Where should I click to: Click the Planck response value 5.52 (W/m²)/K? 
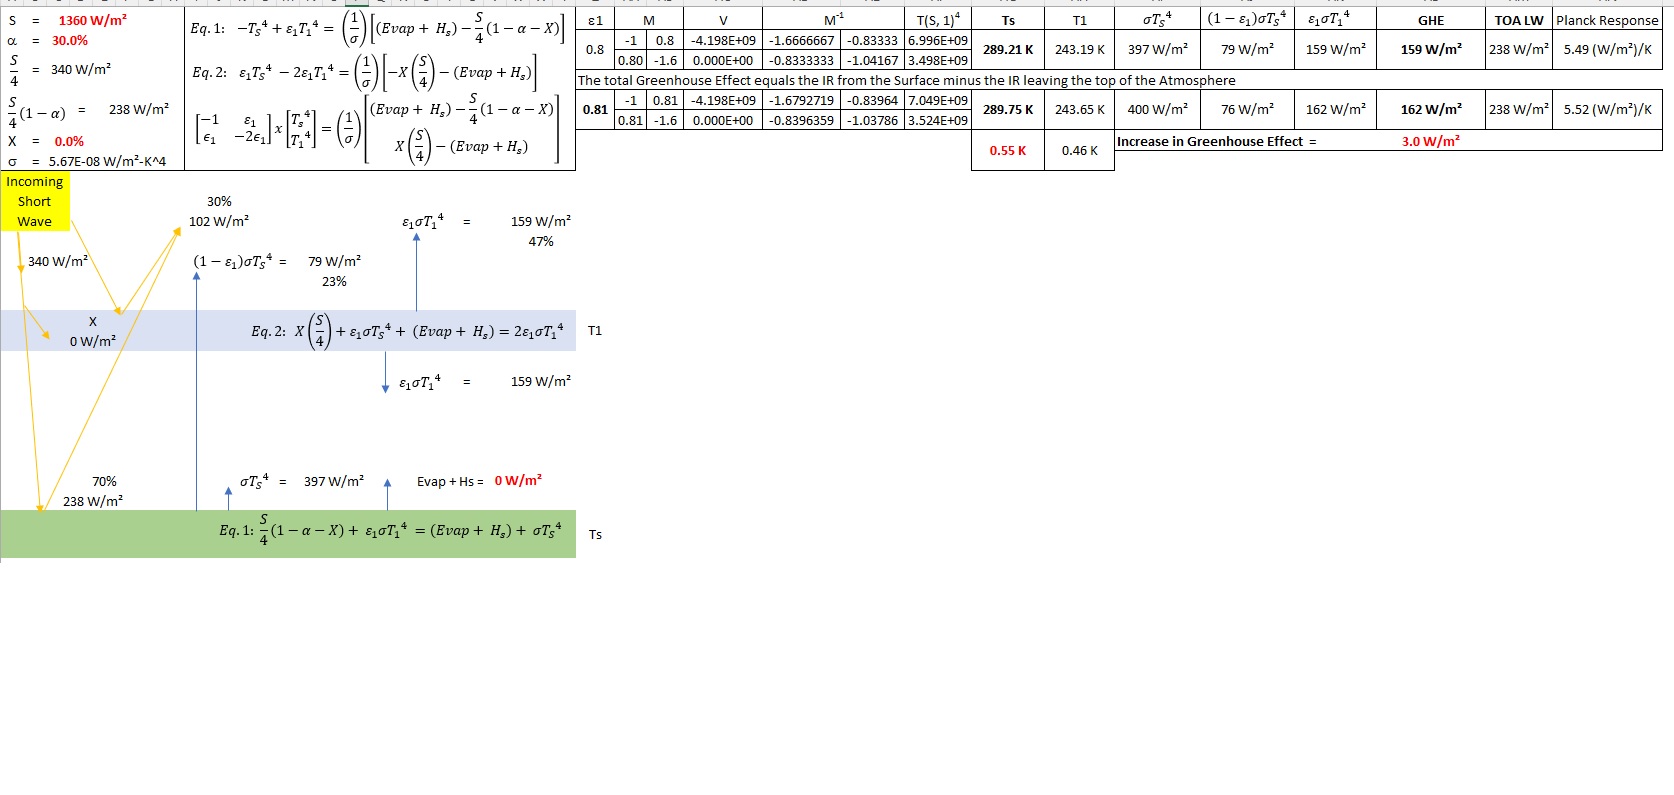click(1607, 109)
